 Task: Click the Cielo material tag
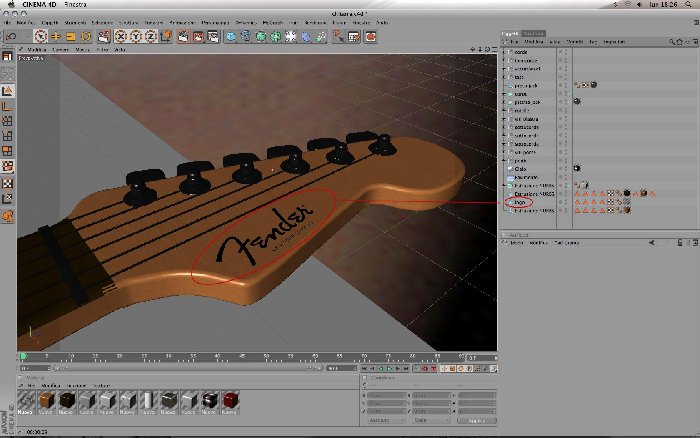[577, 168]
